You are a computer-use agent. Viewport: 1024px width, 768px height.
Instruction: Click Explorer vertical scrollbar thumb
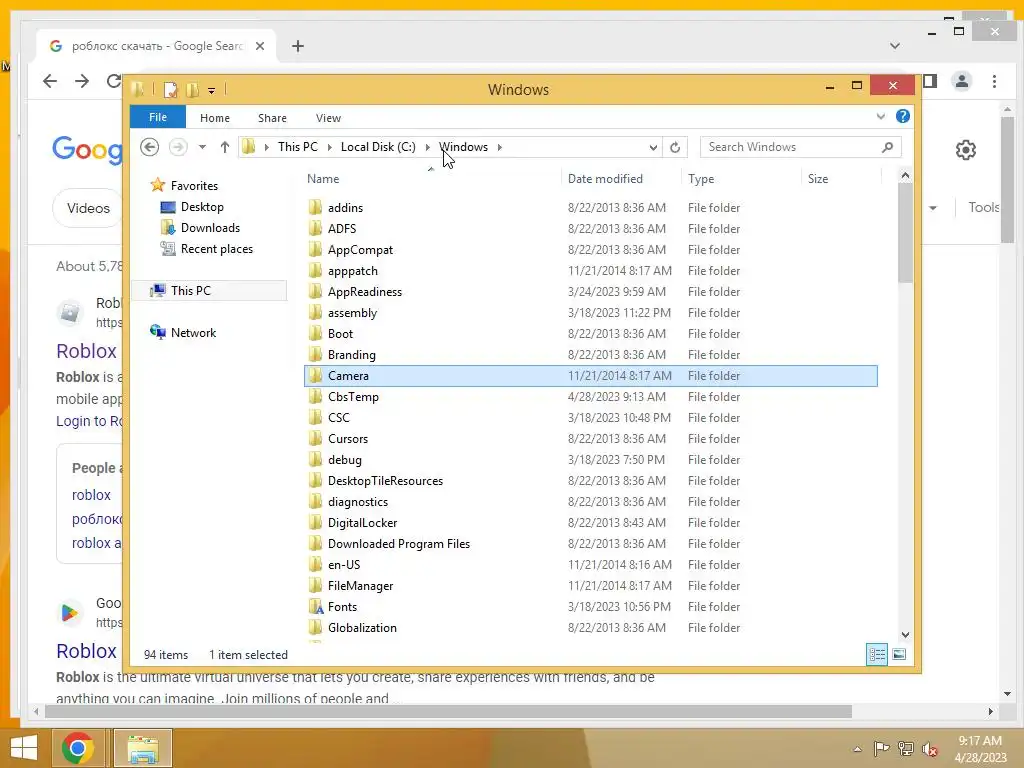[904, 232]
